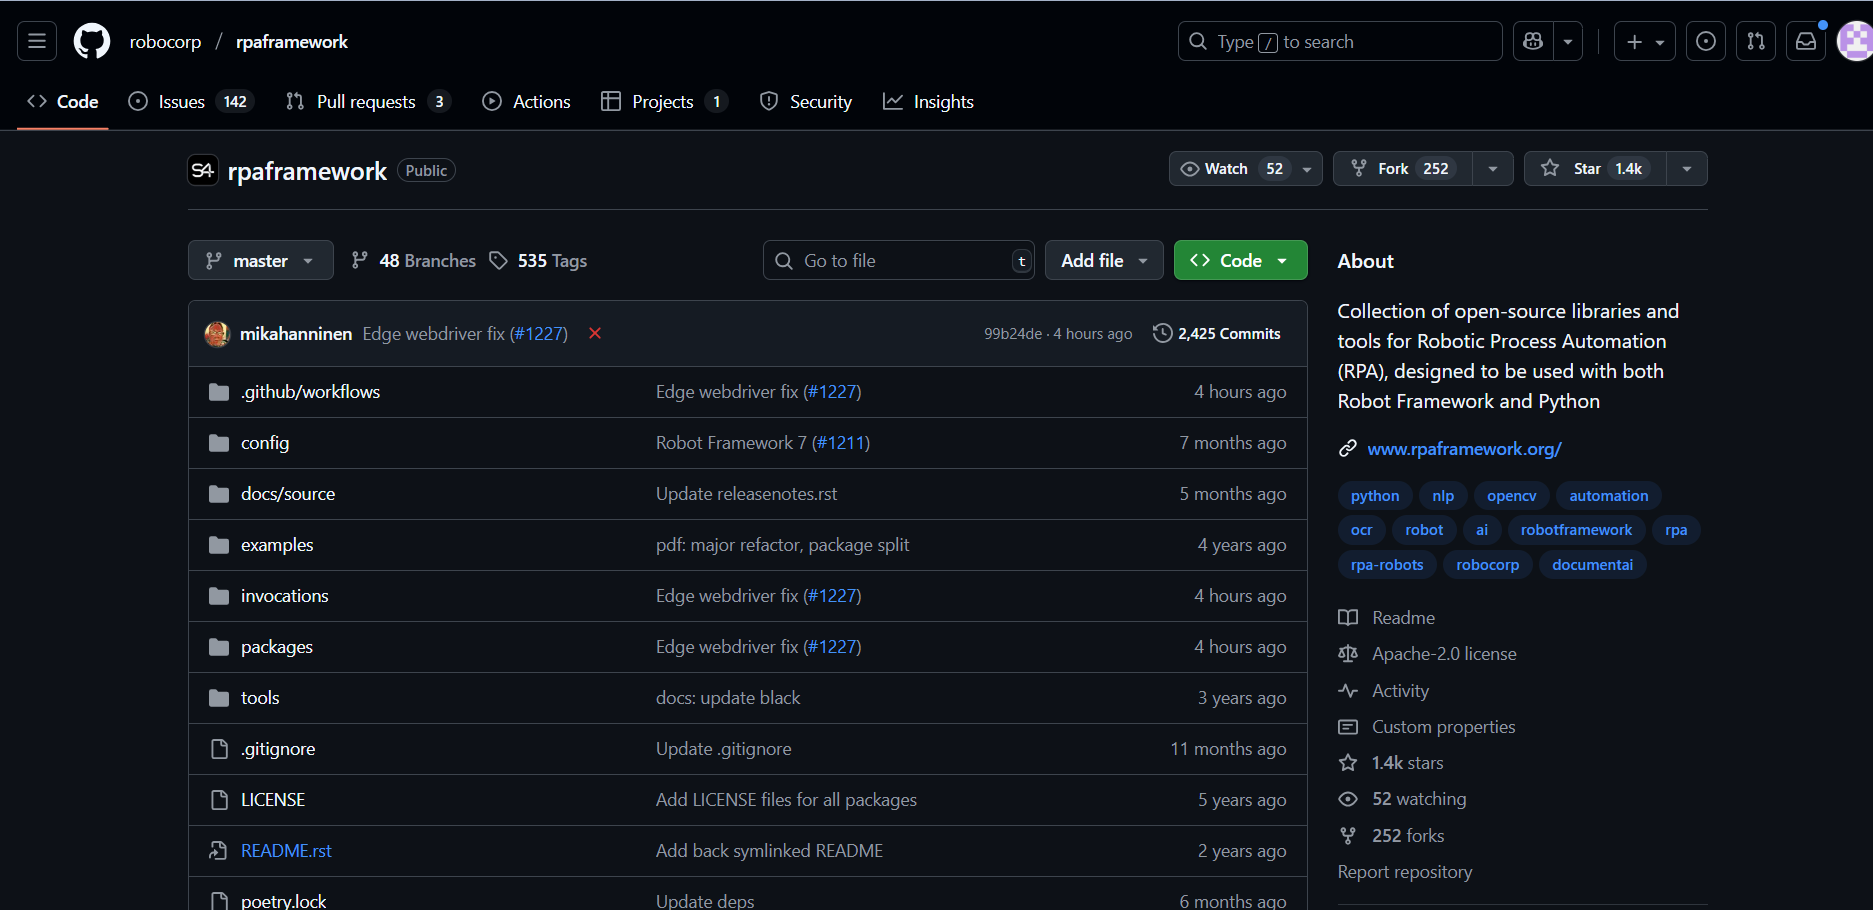This screenshot has width=1873, height=910.
Task: Open the config folder
Action: (x=265, y=442)
